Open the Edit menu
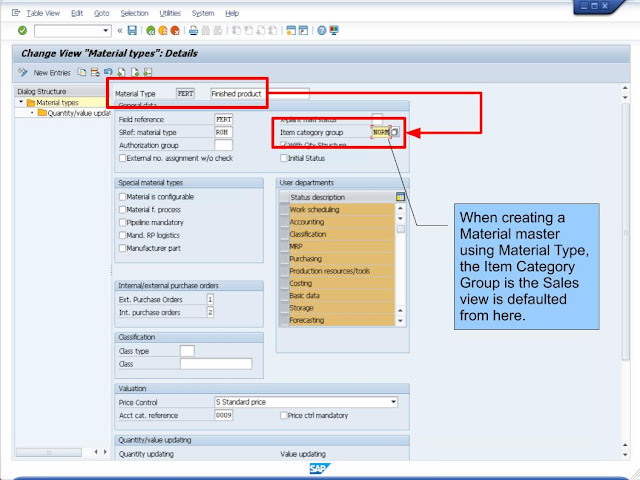640x480 pixels. click(x=77, y=13)
